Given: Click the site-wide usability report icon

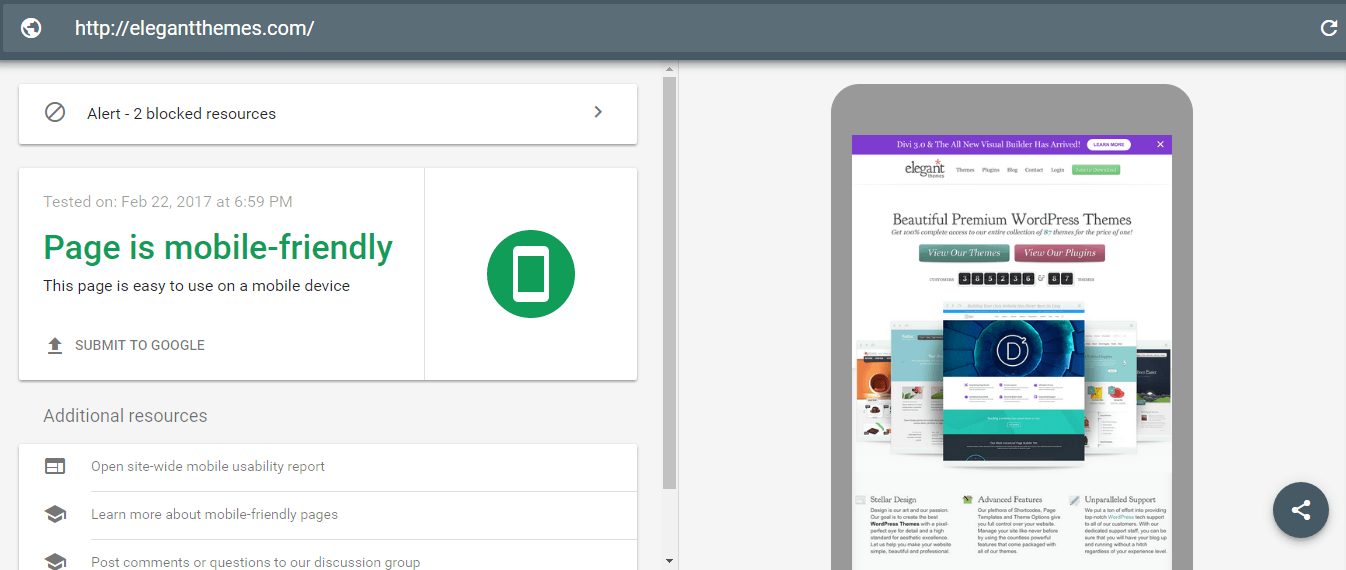Looking at the screenshot, I should pyautogui.click(x=55, y=466).
